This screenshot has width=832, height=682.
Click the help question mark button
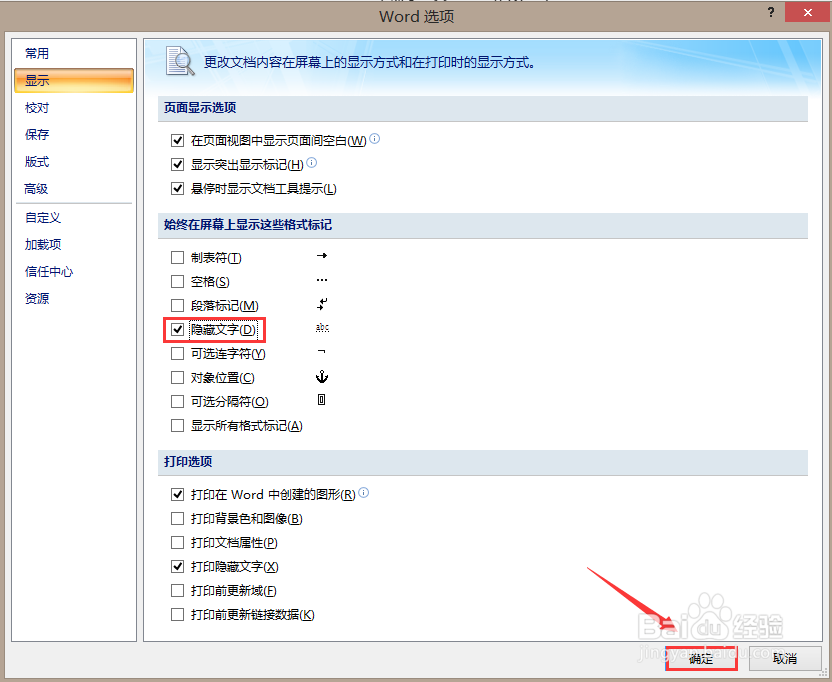771,12
